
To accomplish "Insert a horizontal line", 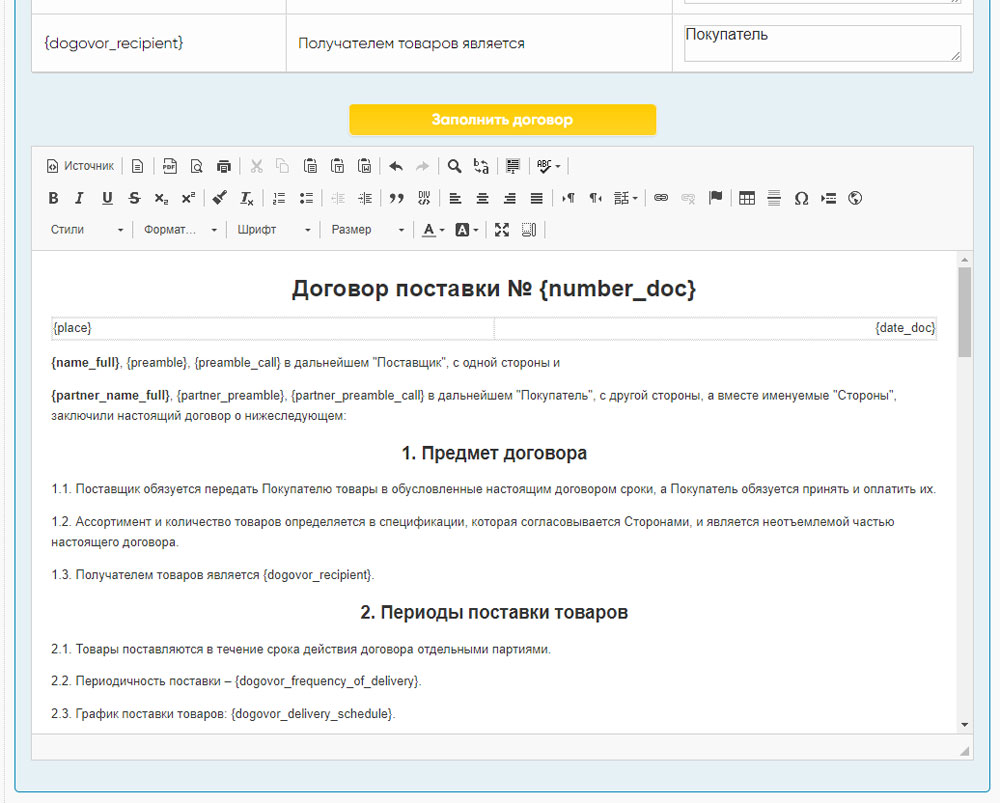I will click(774, 198).
